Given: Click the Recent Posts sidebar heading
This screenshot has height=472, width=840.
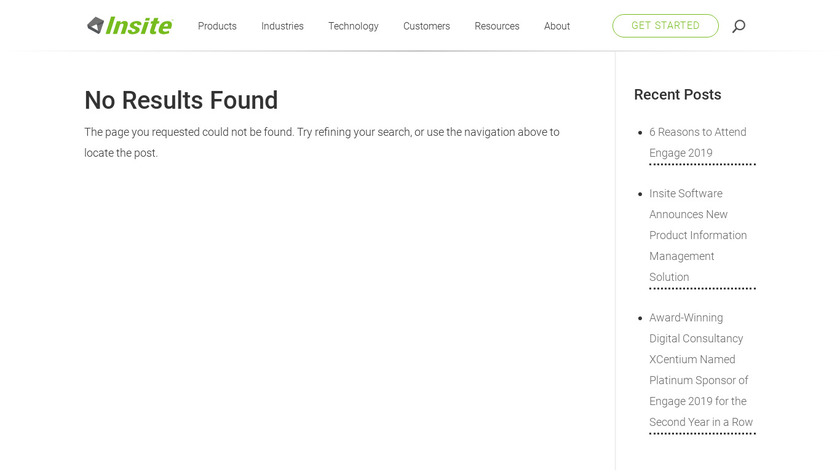Looking at the screenshot, I should [x=677, y=95].
